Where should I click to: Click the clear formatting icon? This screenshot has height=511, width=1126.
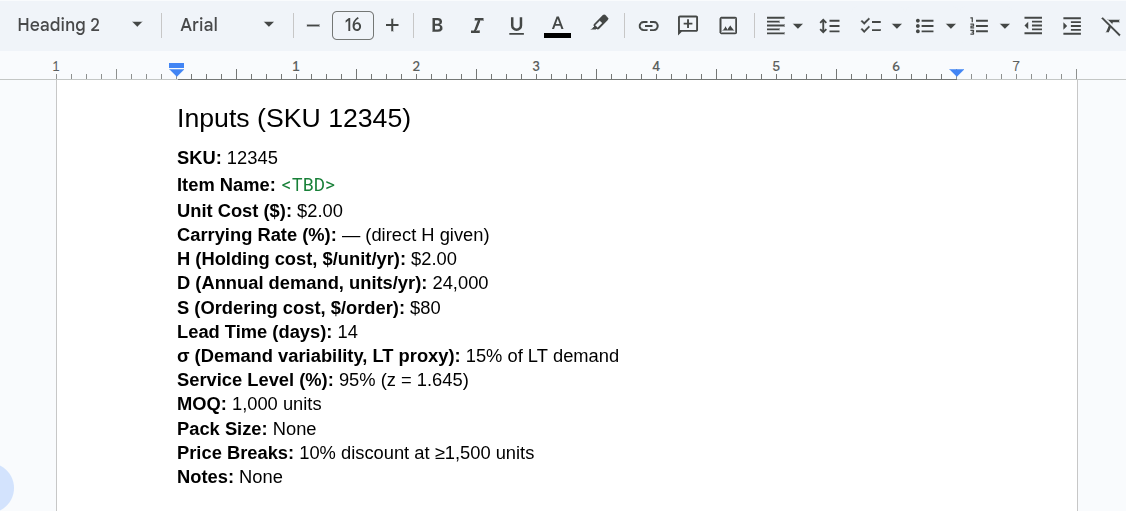pyautogui.click(x=1110, y=25)
